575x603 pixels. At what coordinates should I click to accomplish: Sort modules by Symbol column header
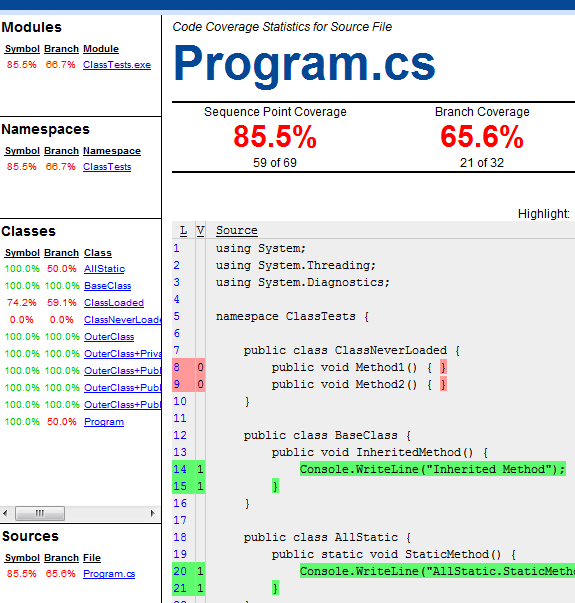pos(22,49)
